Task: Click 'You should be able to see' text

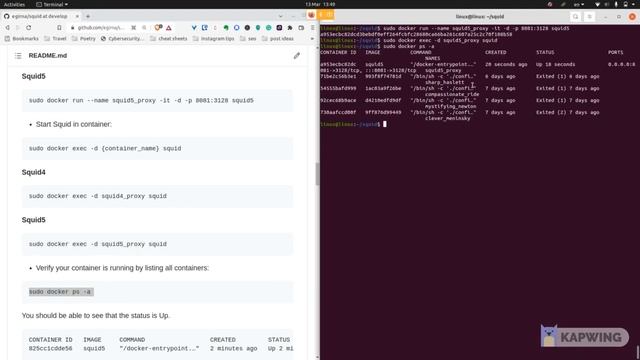Action: pos(96,316)
